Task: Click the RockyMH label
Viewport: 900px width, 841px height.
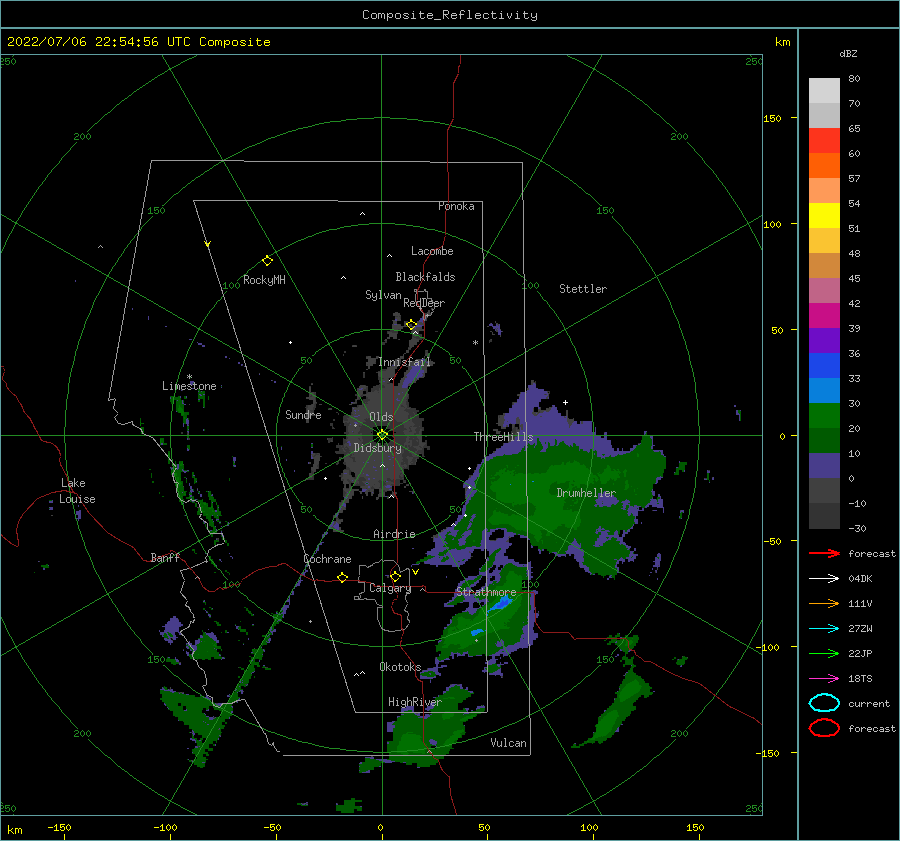Action: click(264, 280)
